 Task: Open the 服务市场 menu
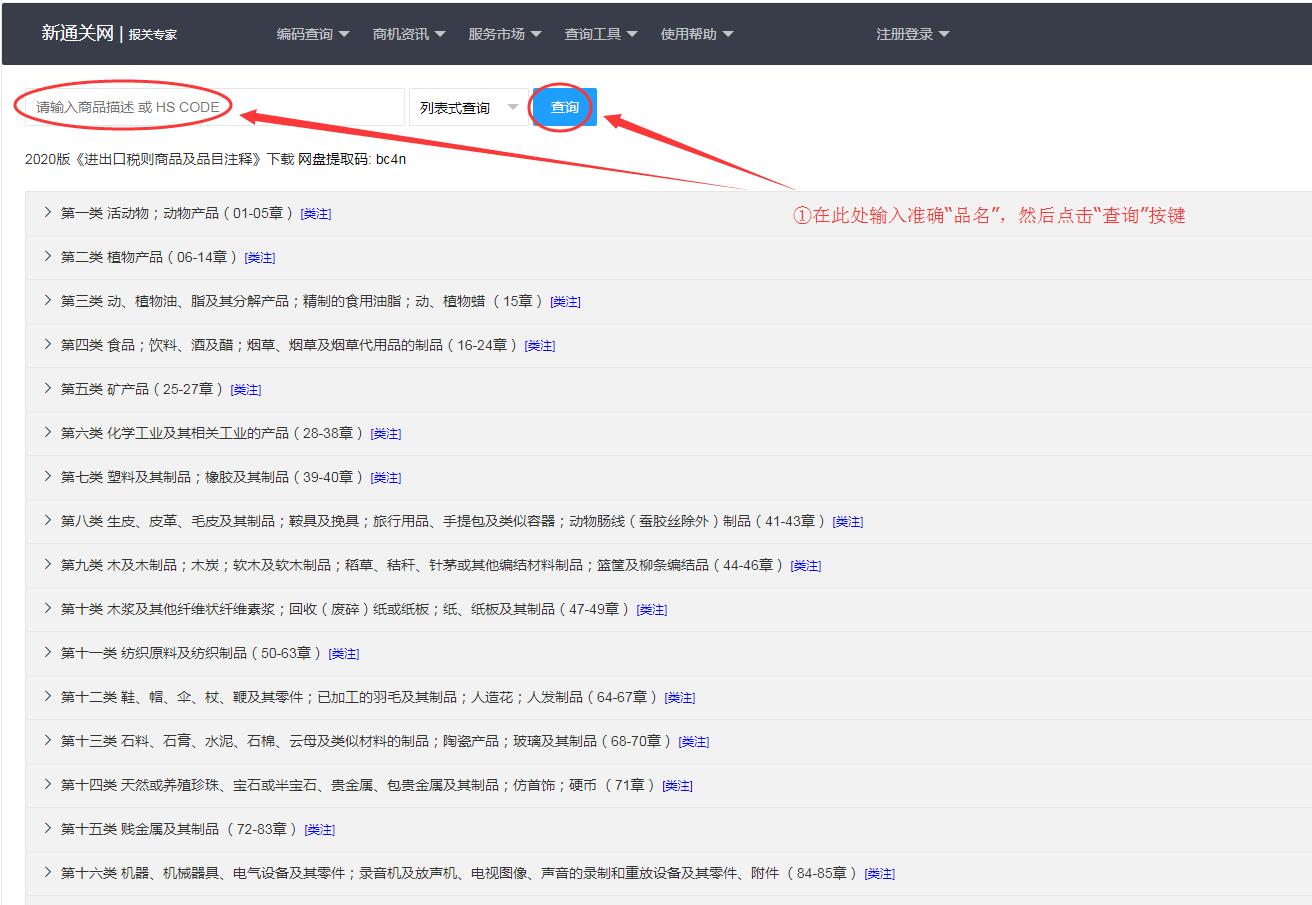click(505, 34)
